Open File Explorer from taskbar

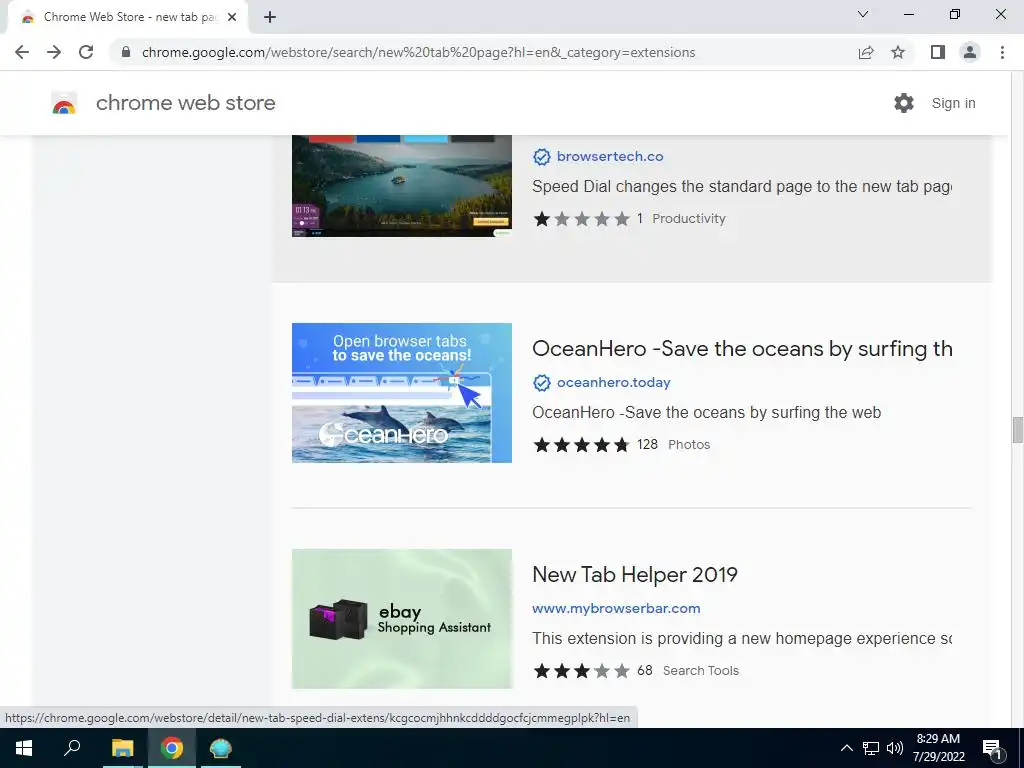point(122,748)
